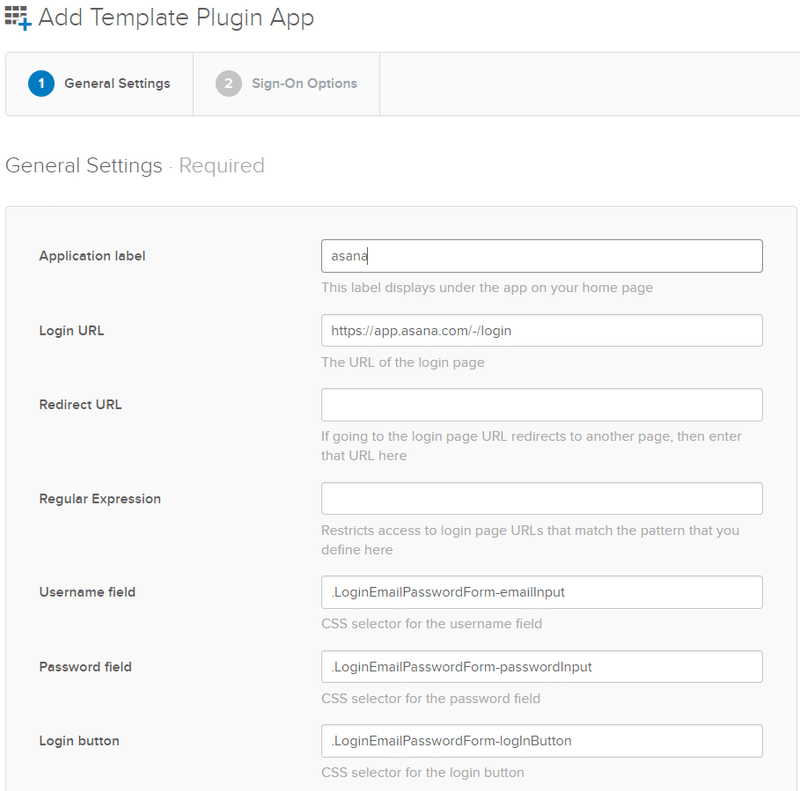Click the Login URL input field
This screenshot has width=800, height=791.
coord(541,331)
